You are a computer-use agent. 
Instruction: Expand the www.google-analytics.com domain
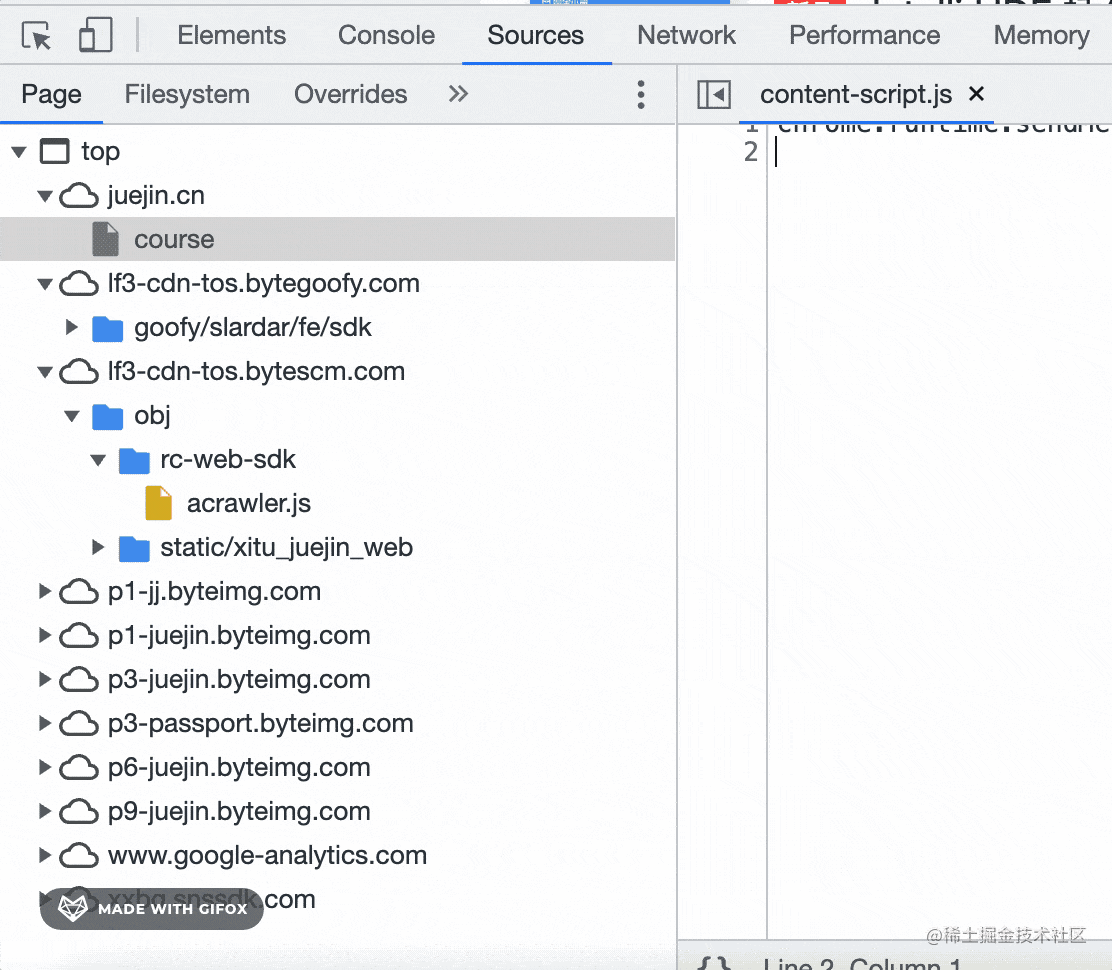(x=45, y=855)
